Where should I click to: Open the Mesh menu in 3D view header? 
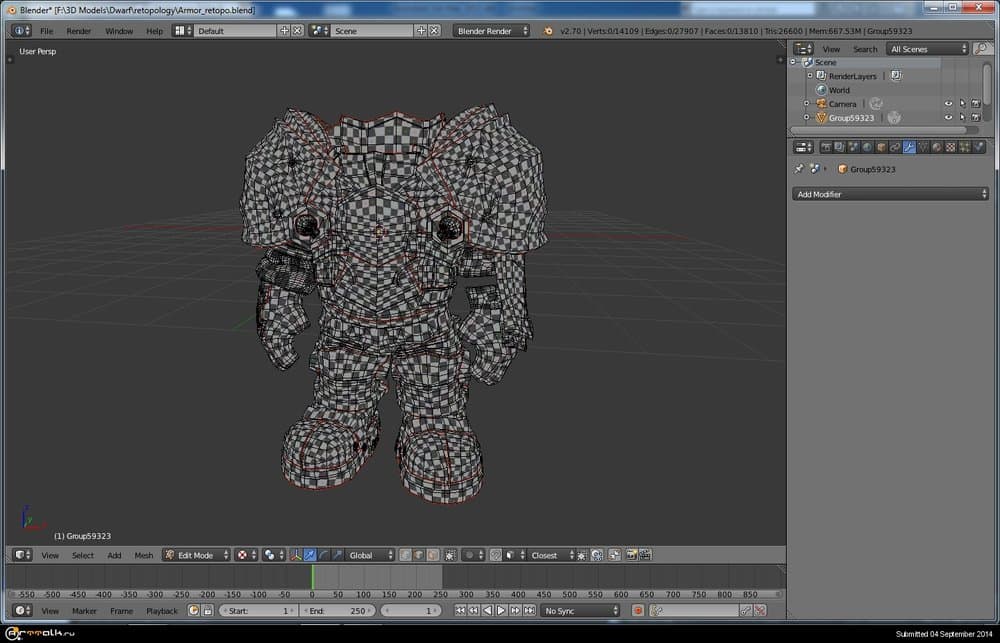click(143, 555)
